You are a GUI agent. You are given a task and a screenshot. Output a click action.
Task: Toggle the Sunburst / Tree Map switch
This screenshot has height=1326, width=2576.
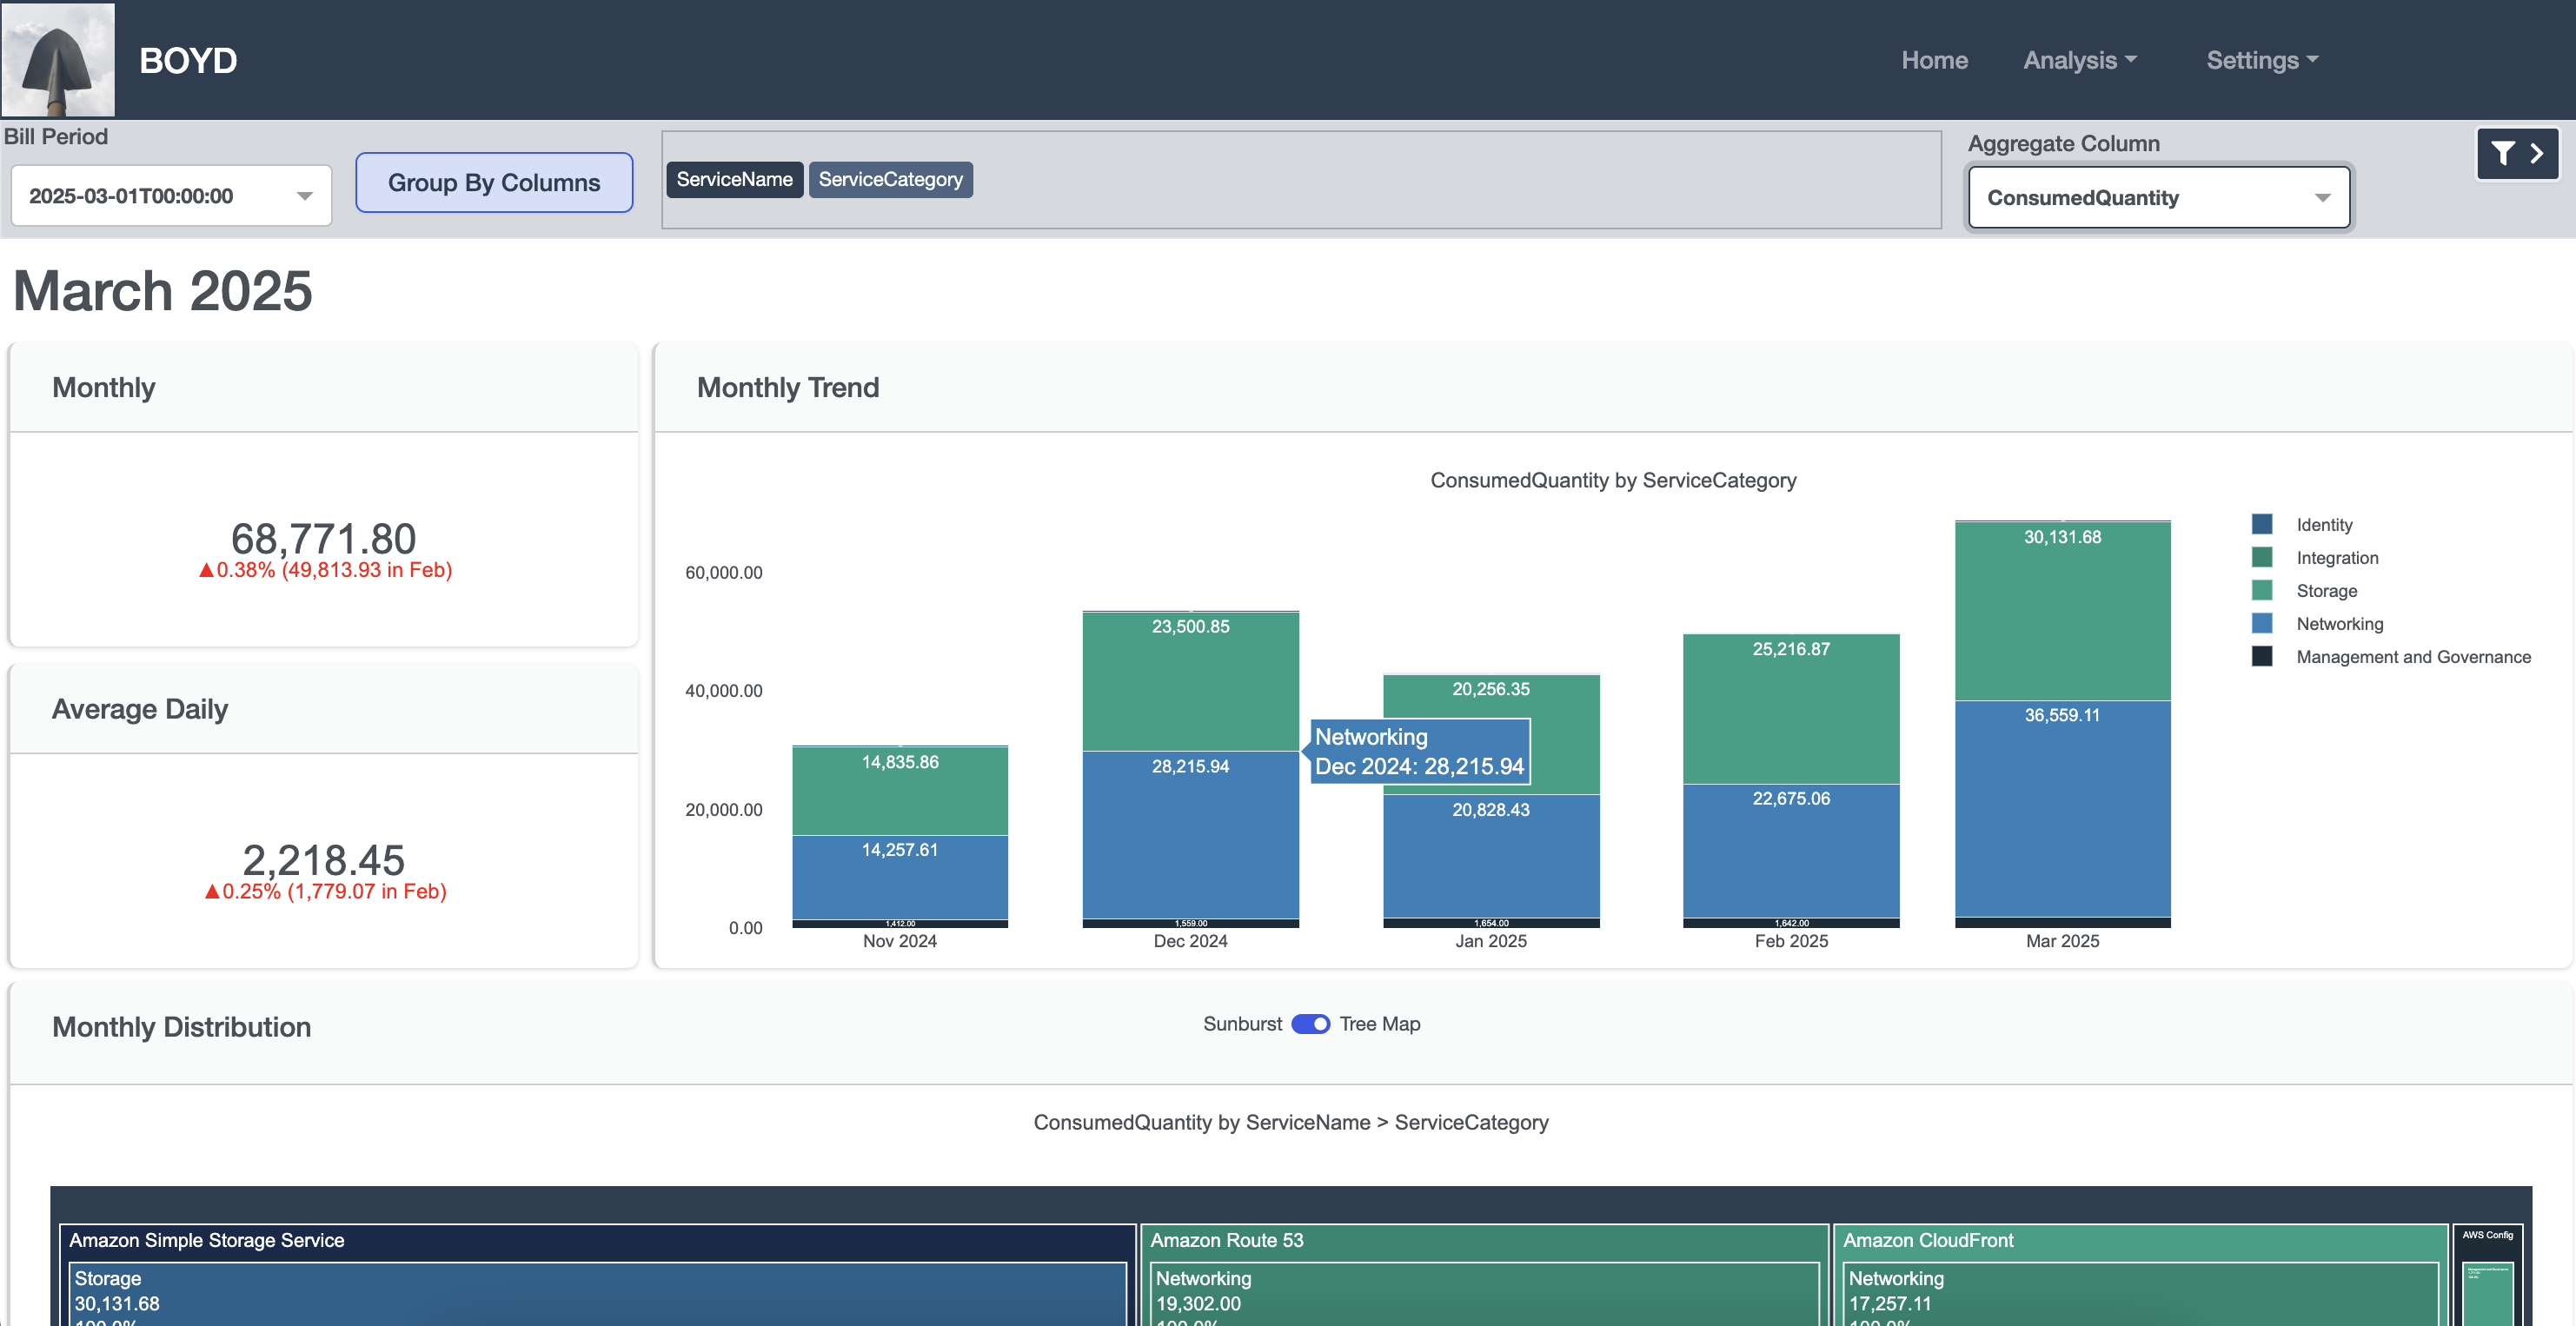[x=1310, y=1024]
